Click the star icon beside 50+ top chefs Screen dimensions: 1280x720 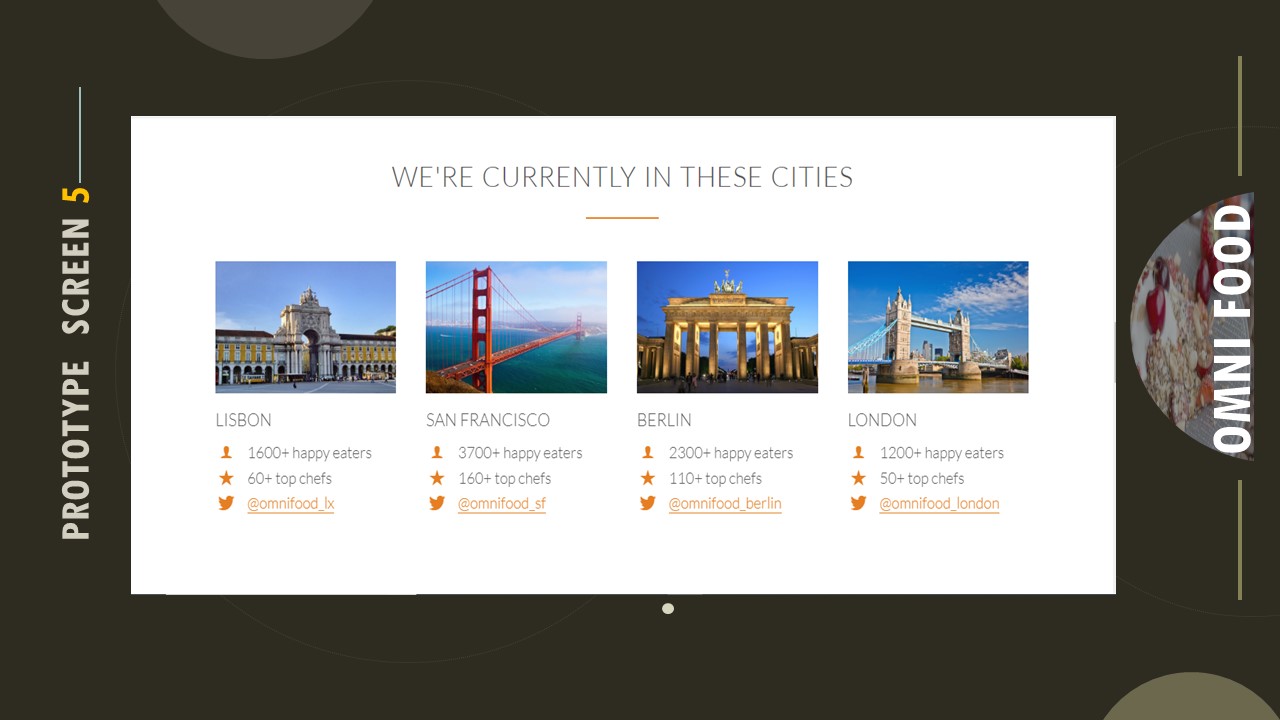[x=858, y=478]
